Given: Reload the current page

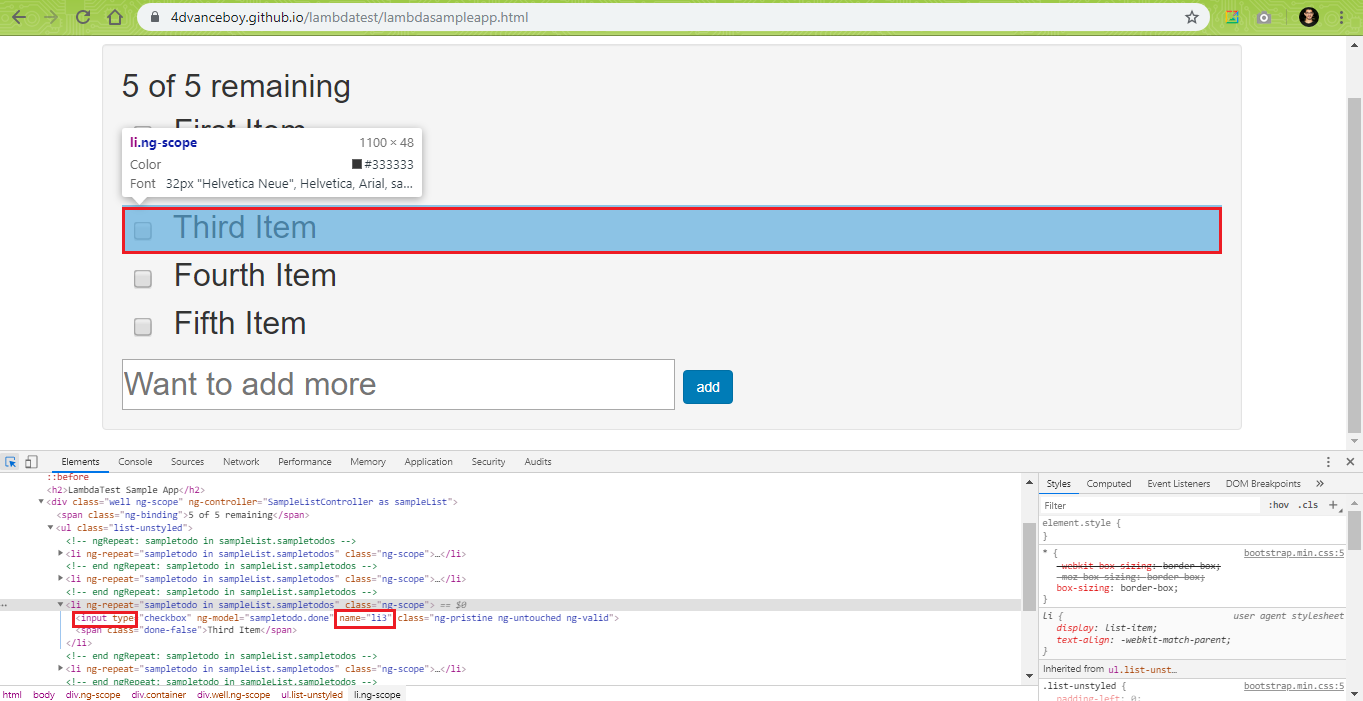Looking at the screenshot, I should (x=83, y=17).
